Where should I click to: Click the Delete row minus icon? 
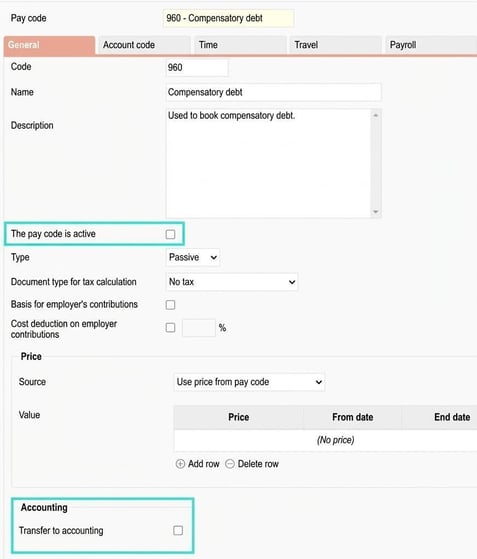tap(230, 464)
